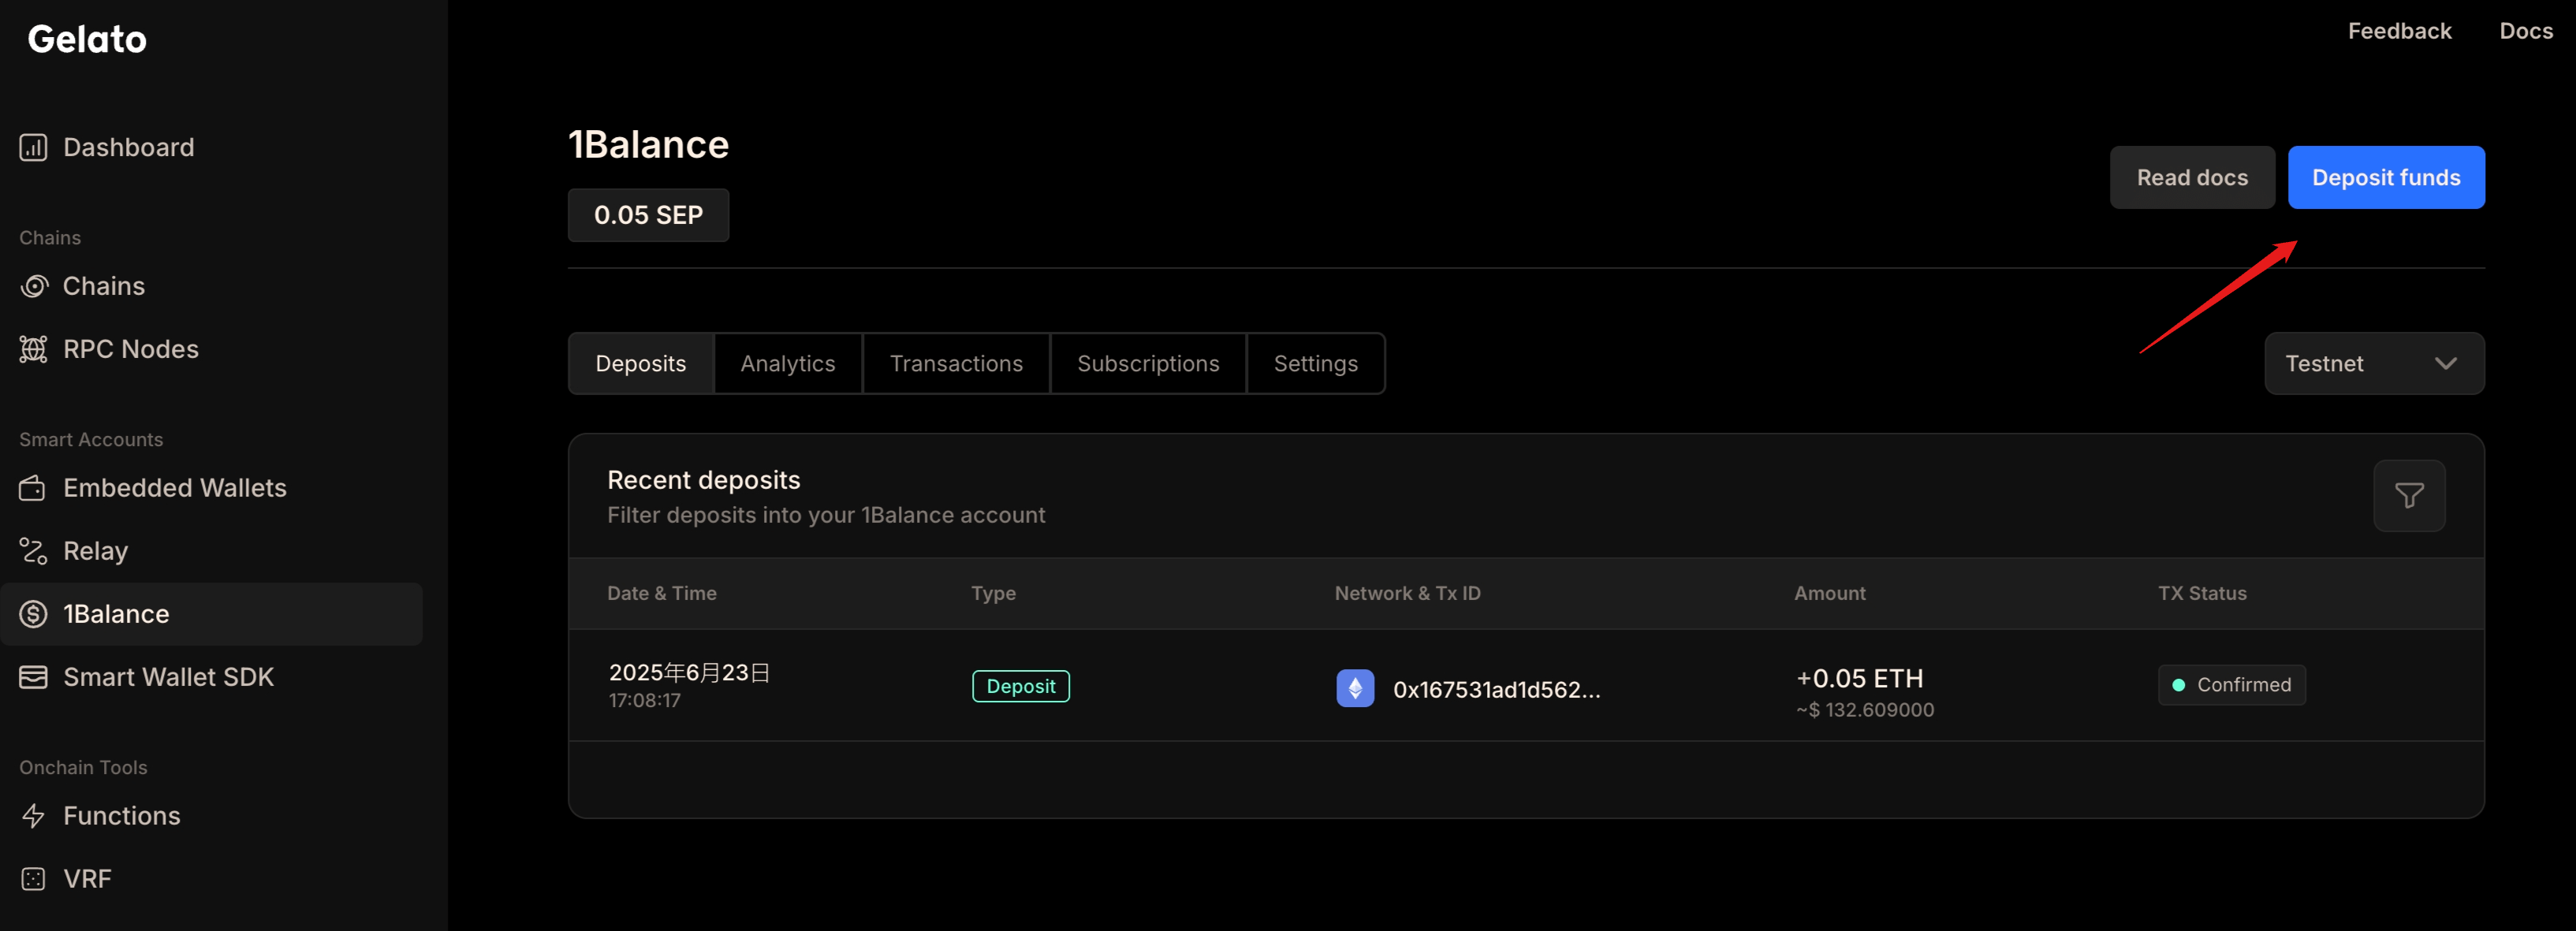
Task: Open the Read docs button
Action: tap(2192, 177)
